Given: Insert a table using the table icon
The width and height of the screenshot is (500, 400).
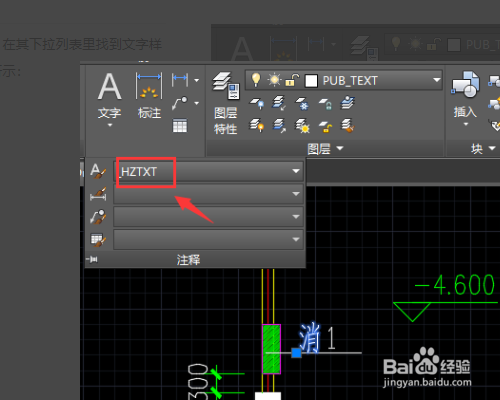Looking at the screenshot, I should click(180, 126).
